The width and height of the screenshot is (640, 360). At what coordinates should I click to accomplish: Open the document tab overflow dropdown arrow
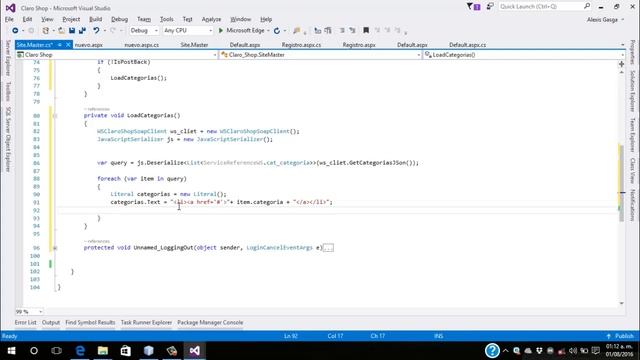[622, 45]
